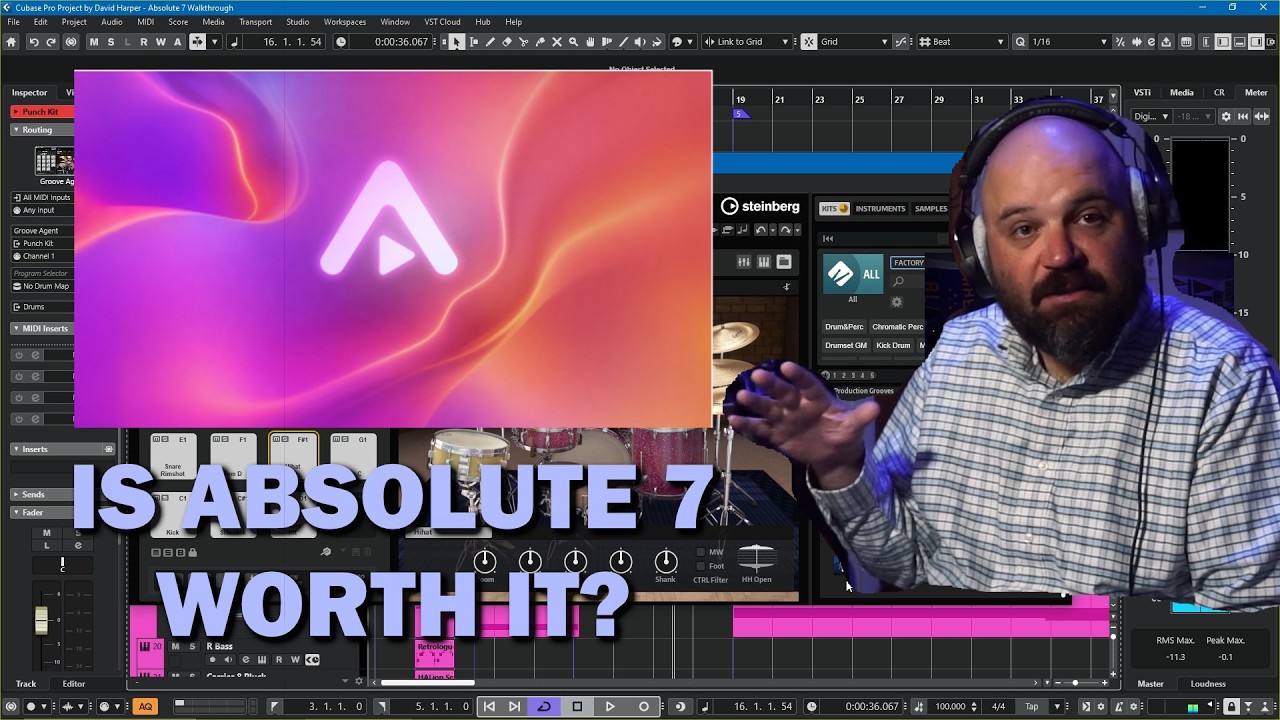Click the Kick Drum filter button
The image size is (1280, 720).
tap(893, 346)
